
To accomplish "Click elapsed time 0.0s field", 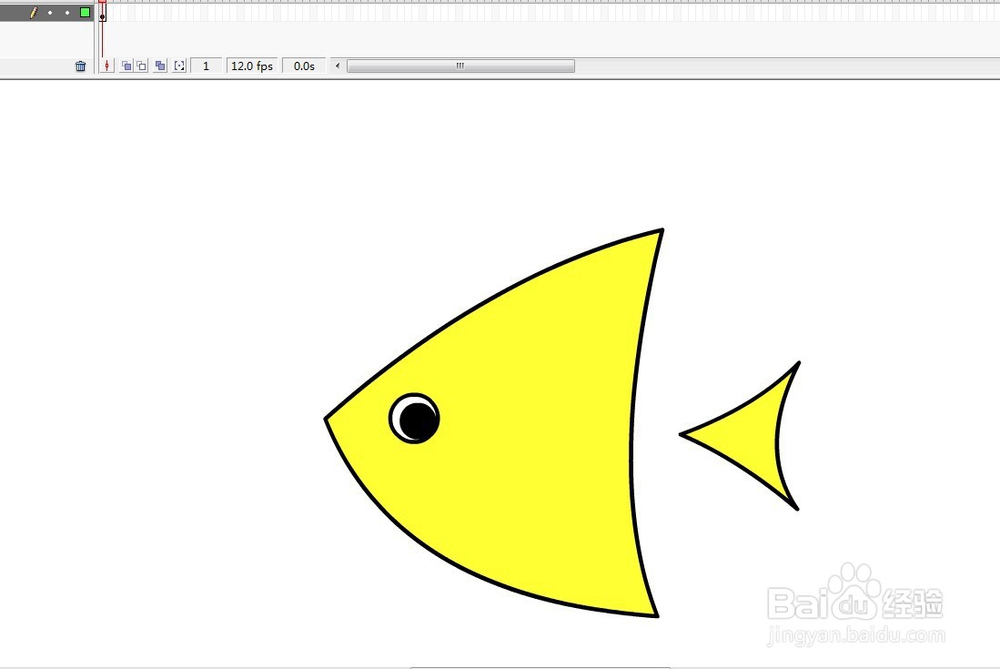I will [304, 66].
